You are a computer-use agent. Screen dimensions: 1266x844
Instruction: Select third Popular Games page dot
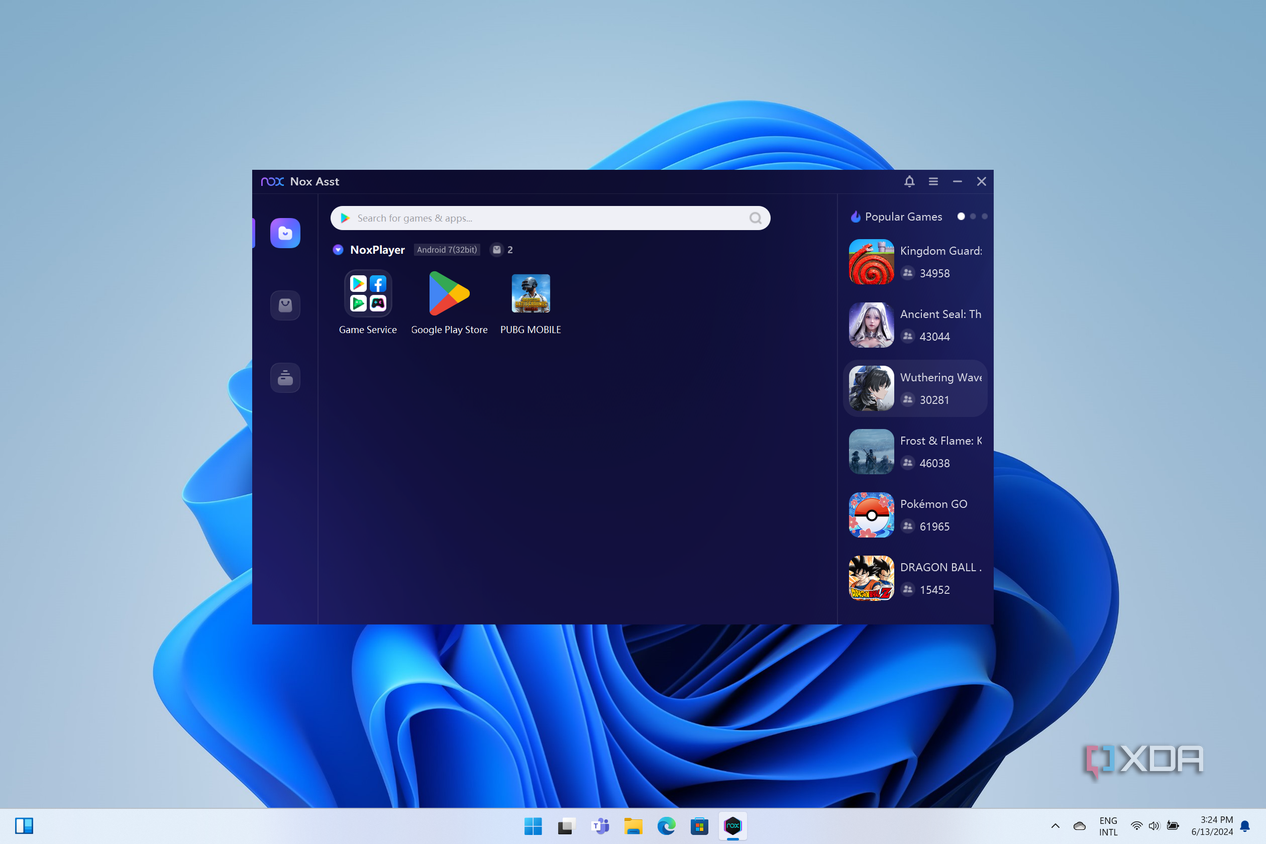[985, 216]
